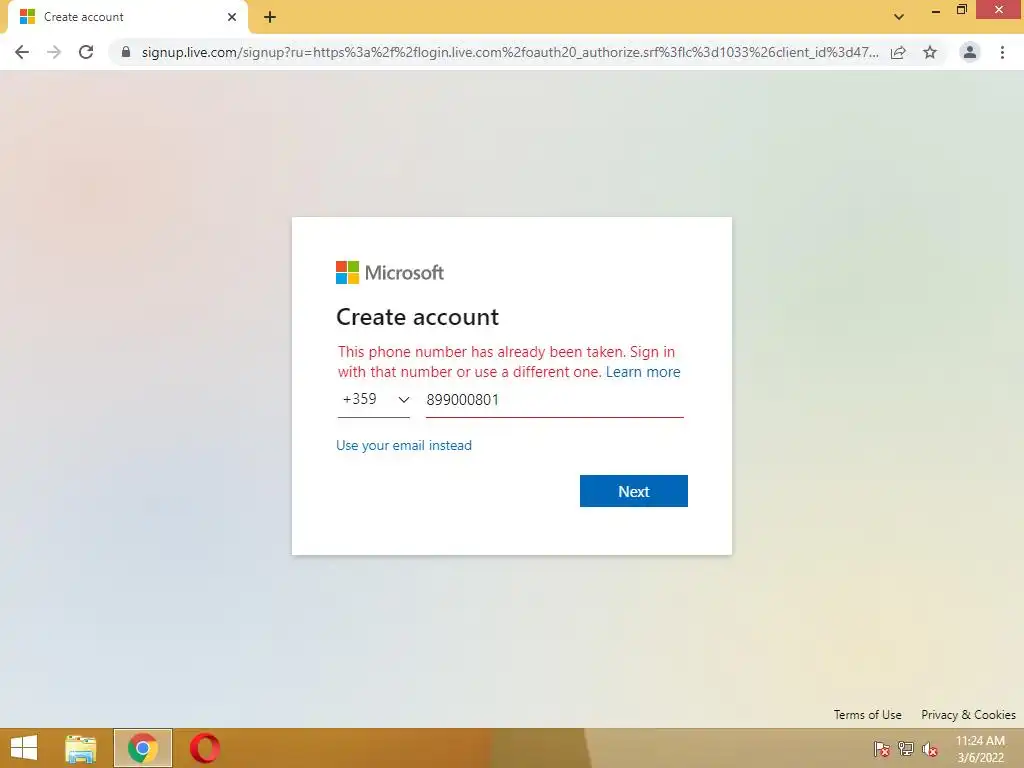The image size is (1024, 768).
Task: Restore down the Chrome window
Action: [x=961, y=10]
